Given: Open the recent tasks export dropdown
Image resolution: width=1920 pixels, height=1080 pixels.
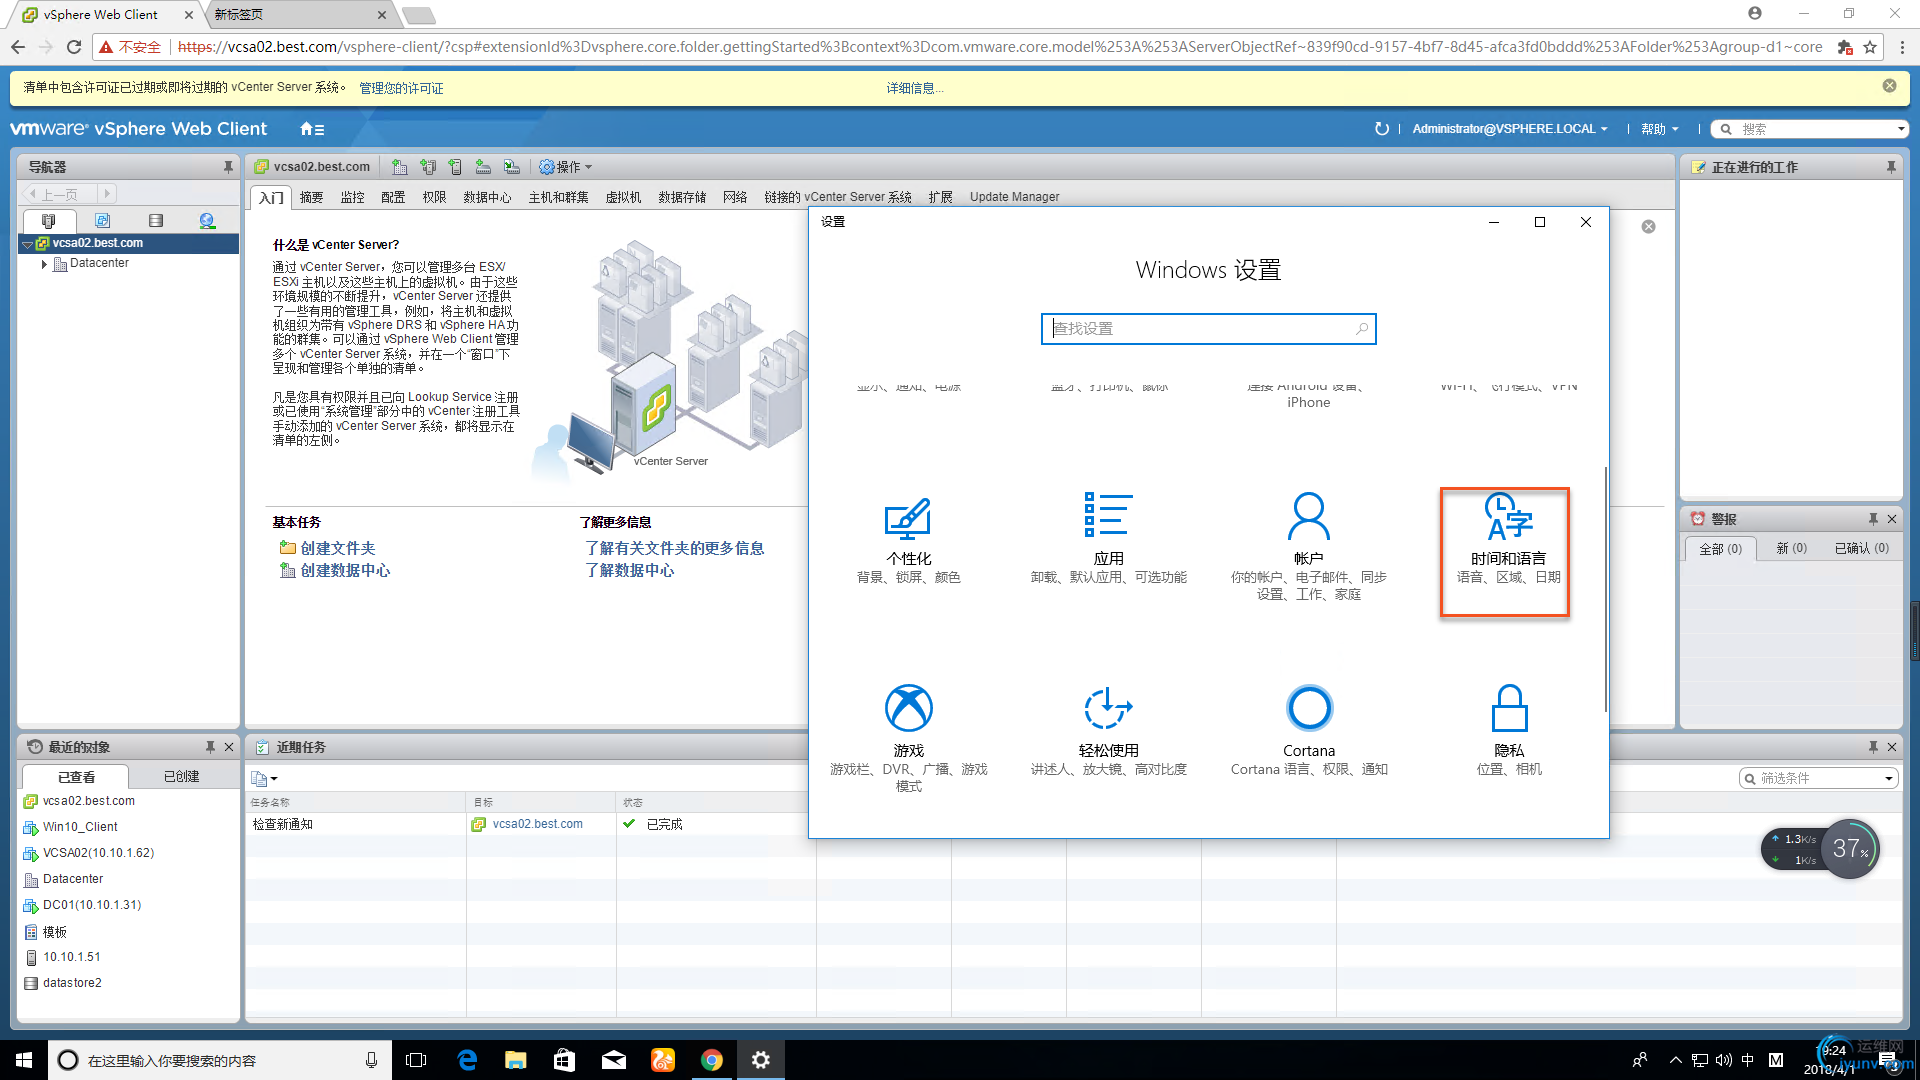Looking at the screenshot, I should click(265, 778).
